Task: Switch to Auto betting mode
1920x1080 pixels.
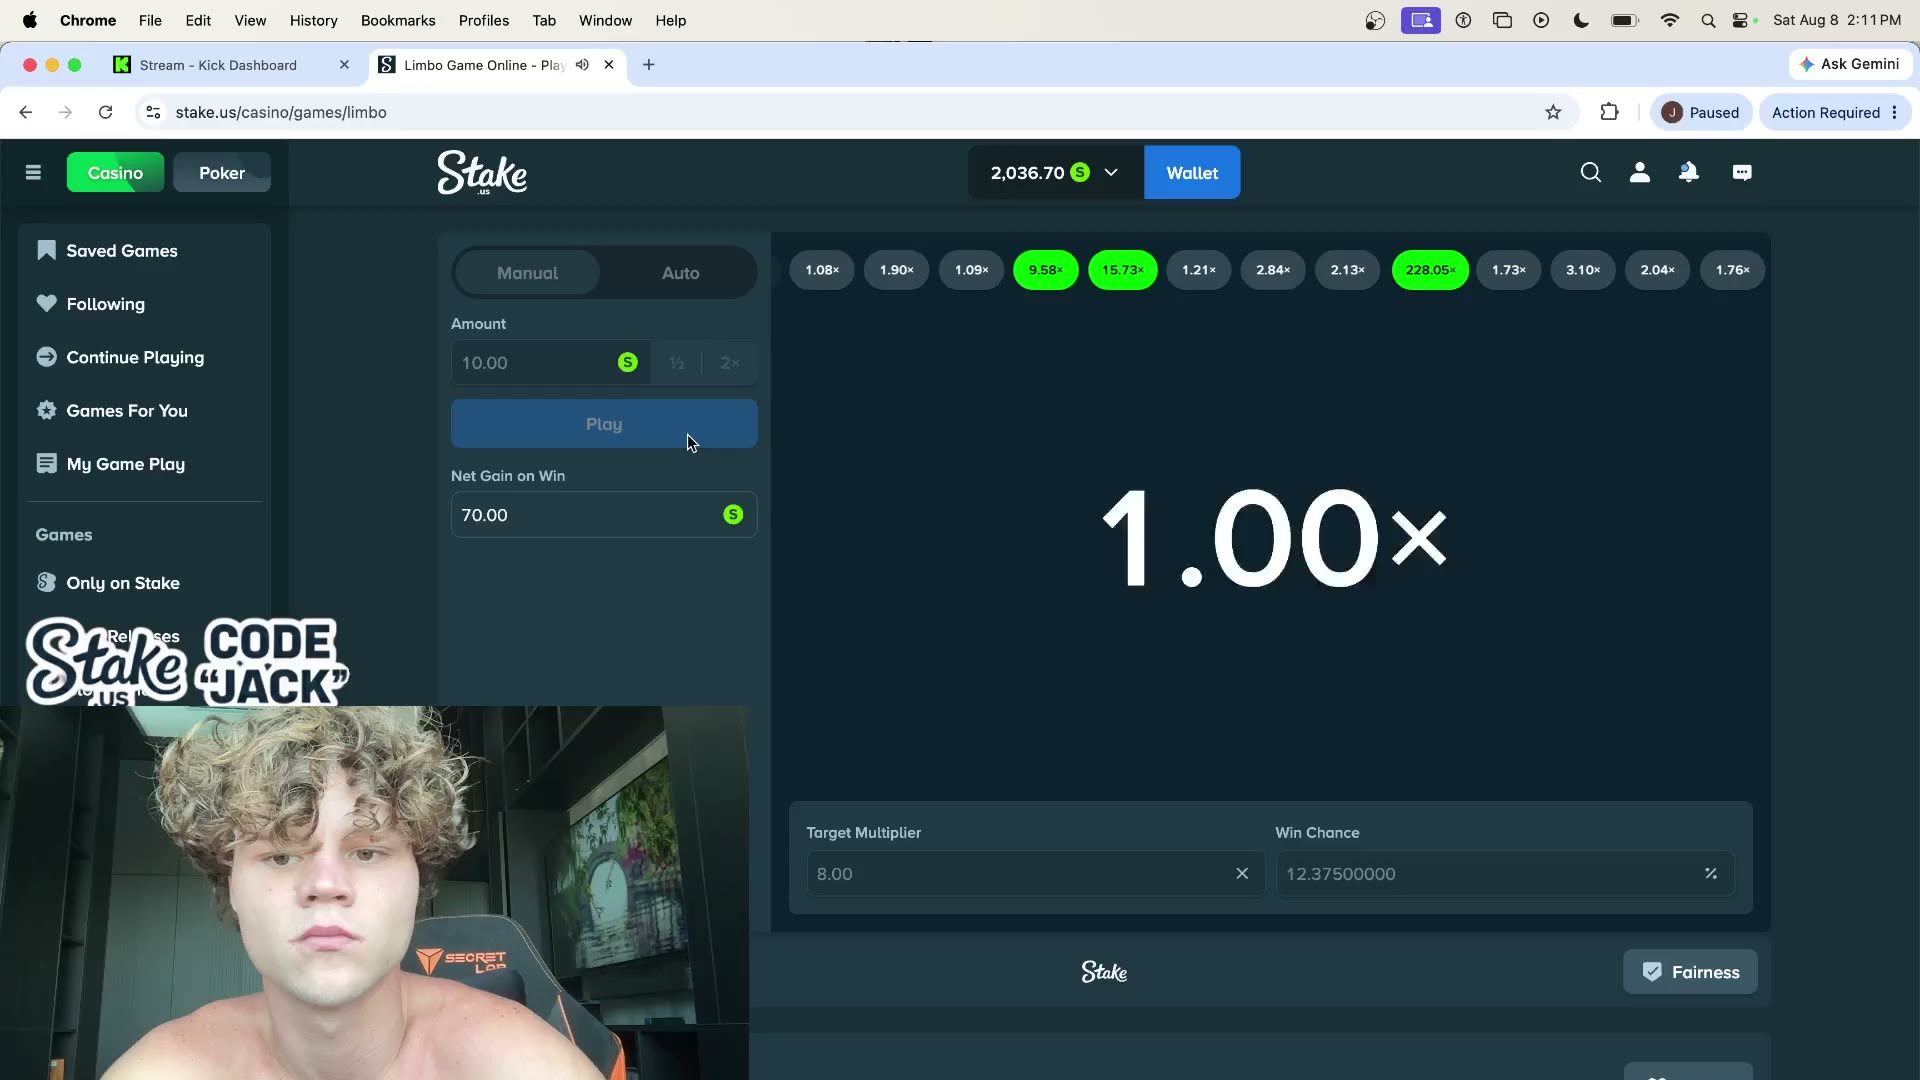Action: [x=680, y=273]
